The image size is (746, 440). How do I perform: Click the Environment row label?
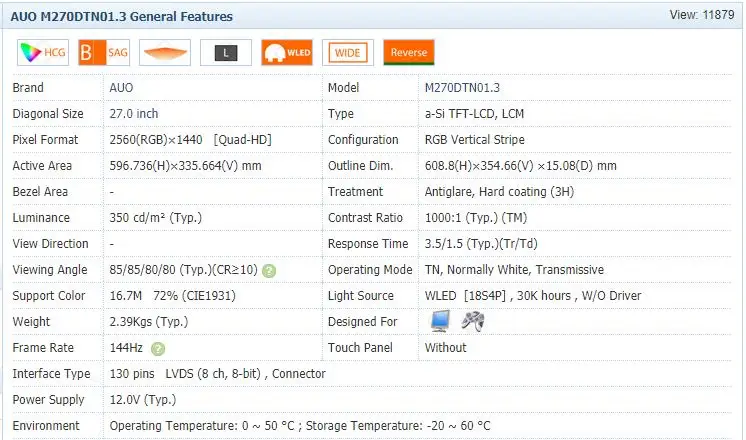click(x=46, y=426)
